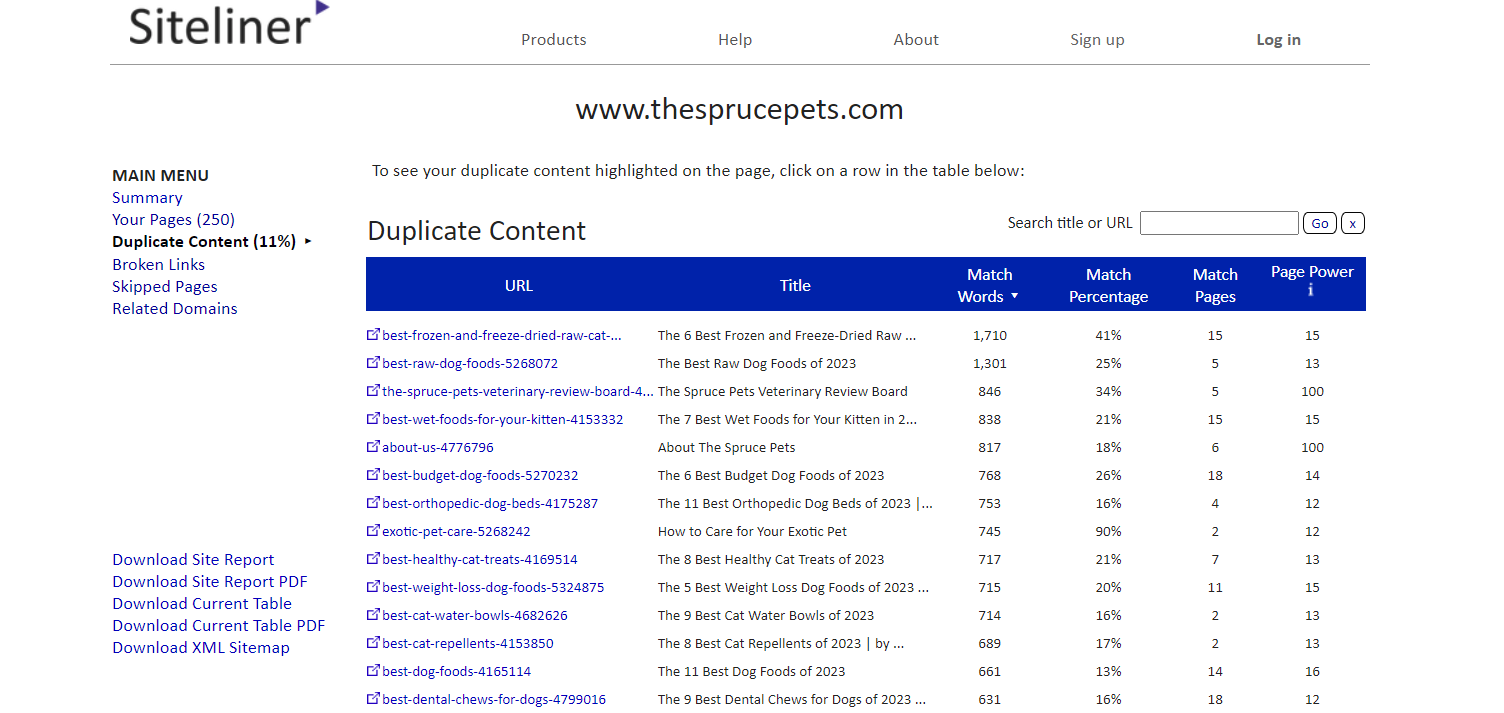Open the About menu
This screenshot has height=713, width=1504.
pos(916,40)
